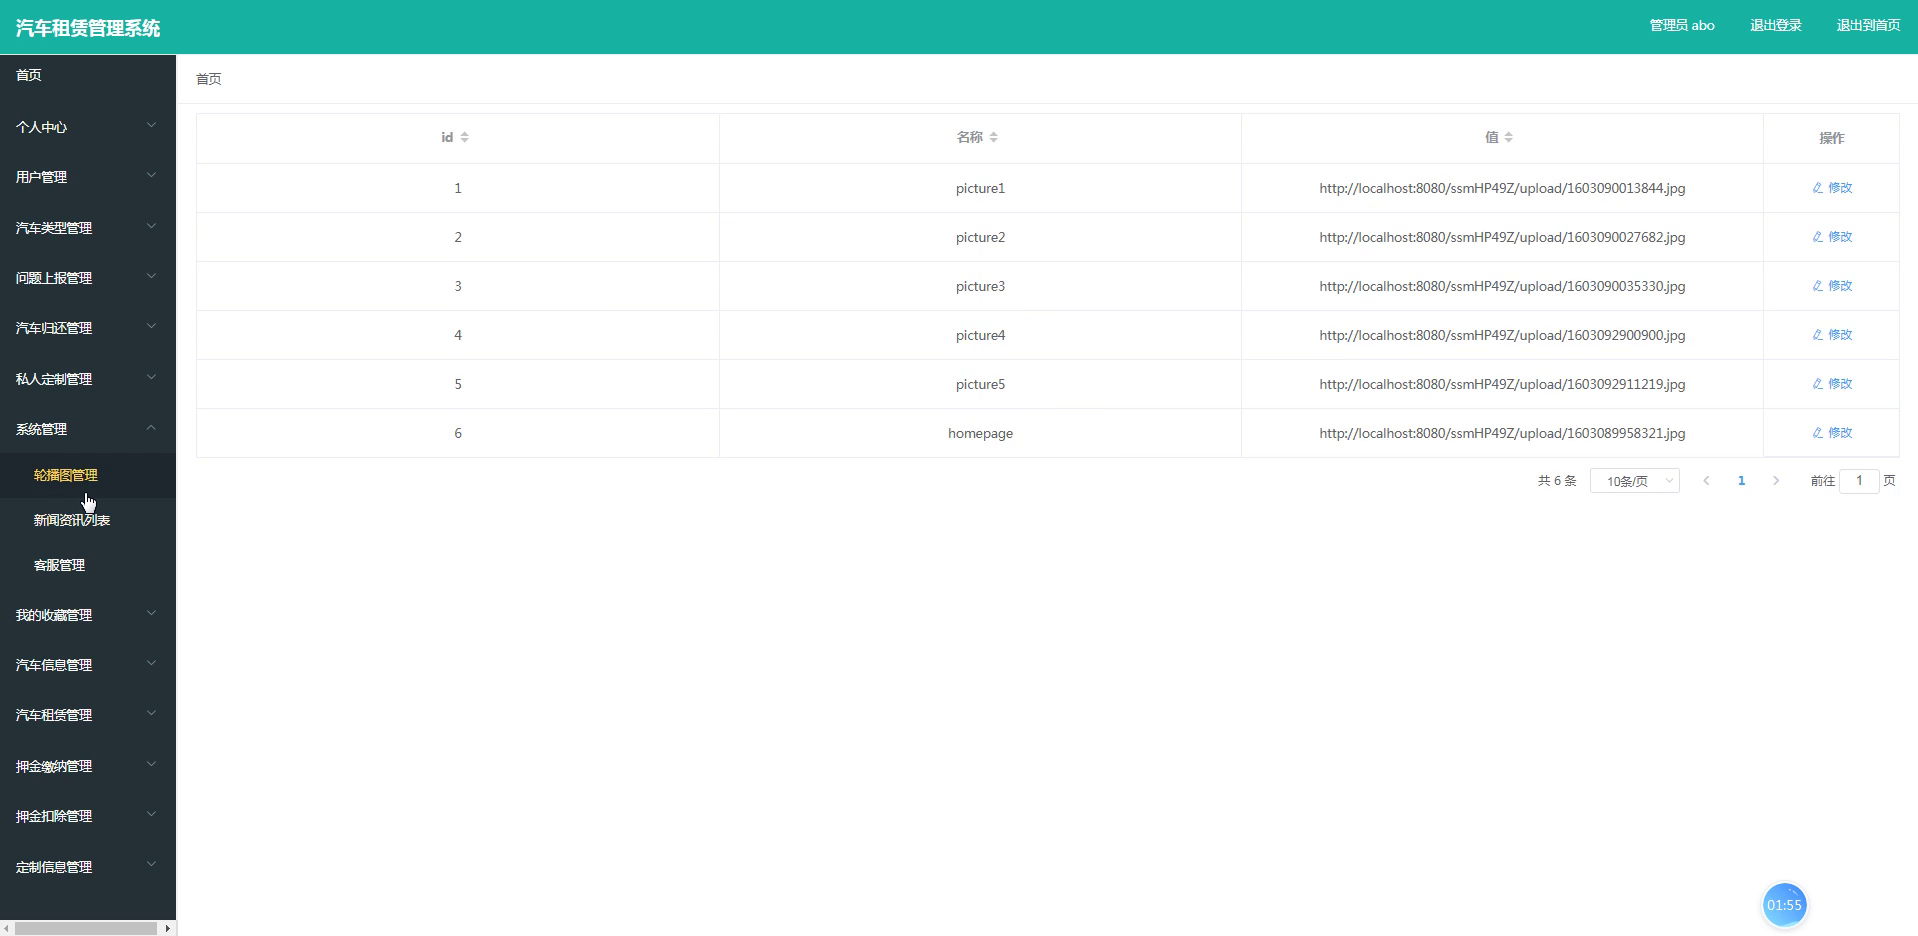This screenshot has width=1918, height=936.
Task: Click the 操作 column header
Action: (1831, 138)
